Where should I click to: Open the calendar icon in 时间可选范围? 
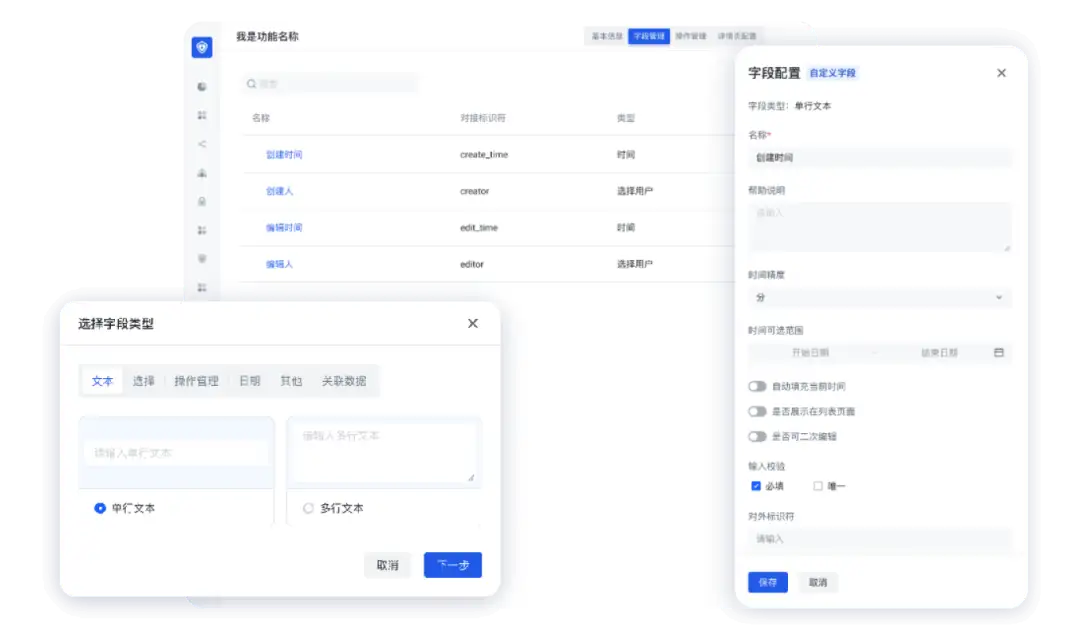pyautogui.click(x=999, y=353)
